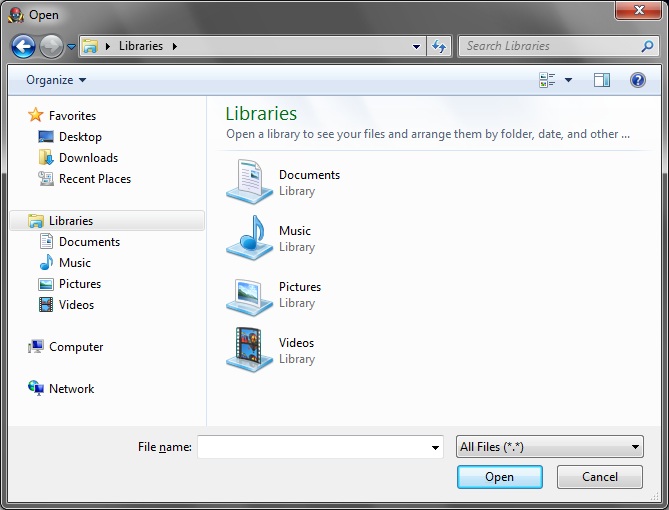Viewport: 669px width, 510px height.
Task: Select Music Library label in file list
Action: (297, 239)
